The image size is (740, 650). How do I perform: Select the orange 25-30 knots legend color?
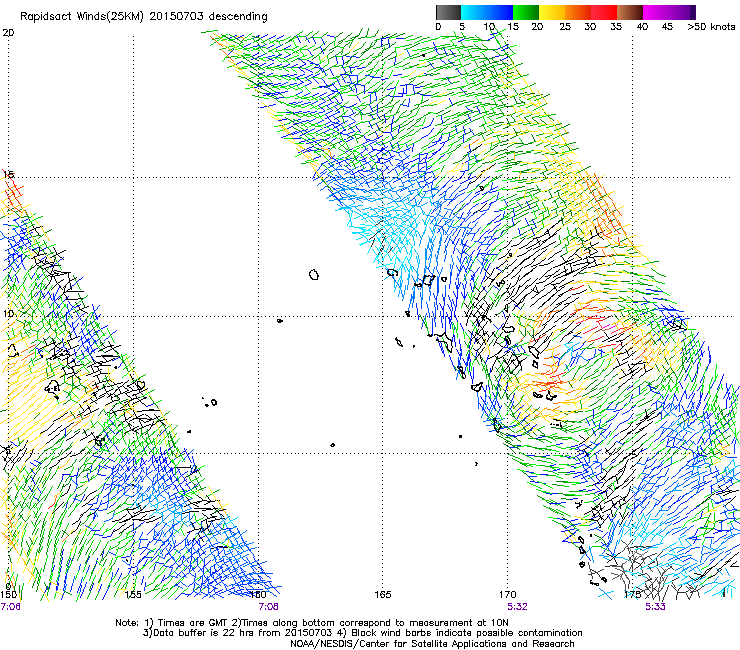point(578,12)
